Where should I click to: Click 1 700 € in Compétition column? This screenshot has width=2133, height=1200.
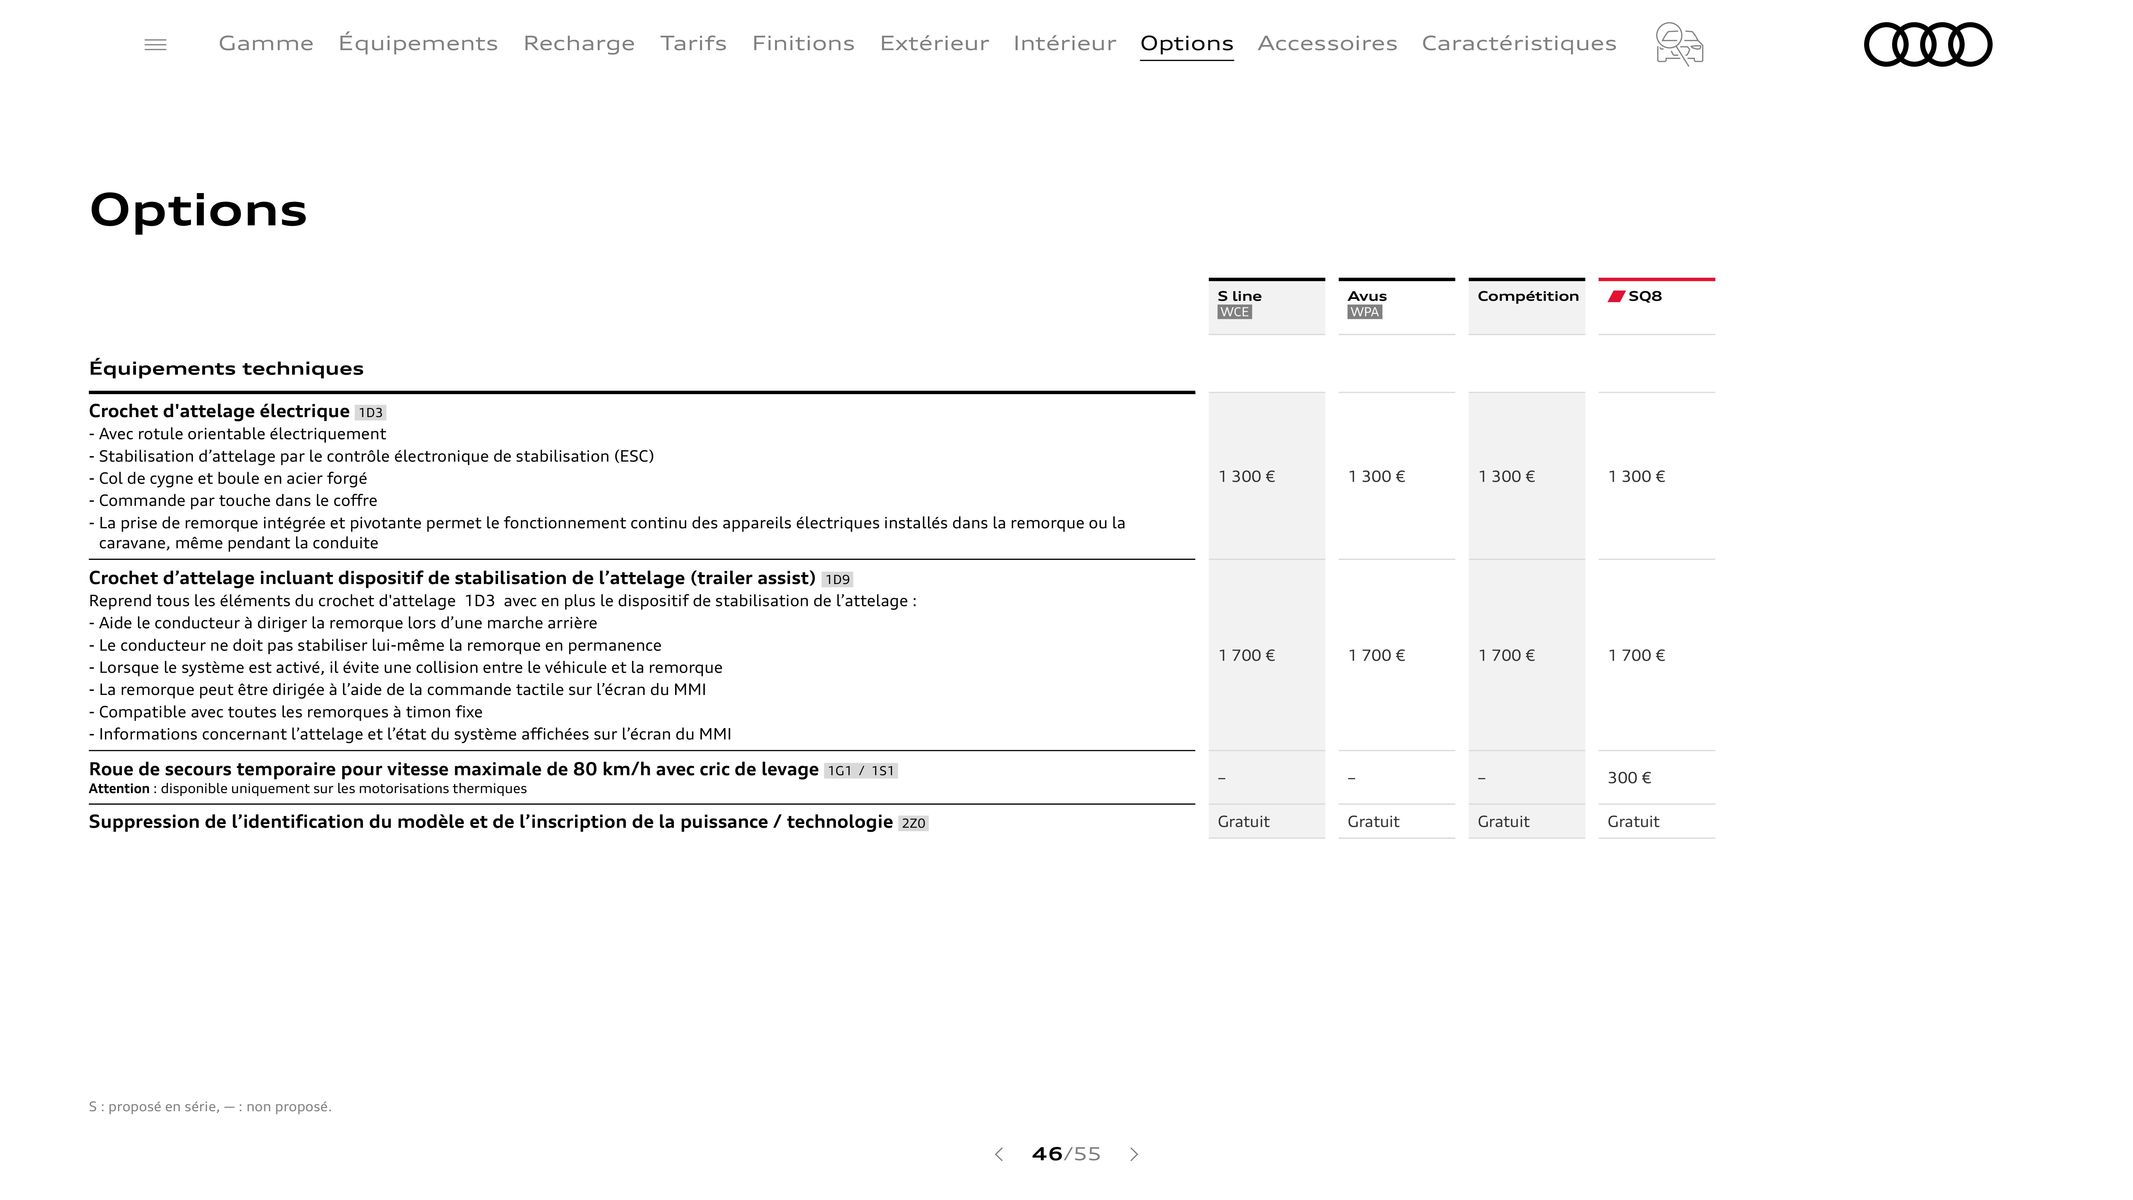1506,656
